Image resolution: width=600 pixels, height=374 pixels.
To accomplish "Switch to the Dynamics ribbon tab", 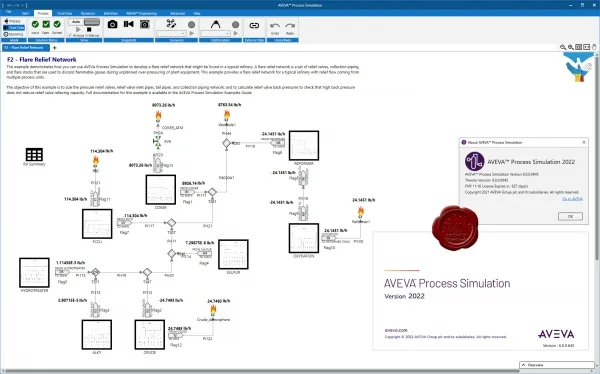I will tap(88, 13).
